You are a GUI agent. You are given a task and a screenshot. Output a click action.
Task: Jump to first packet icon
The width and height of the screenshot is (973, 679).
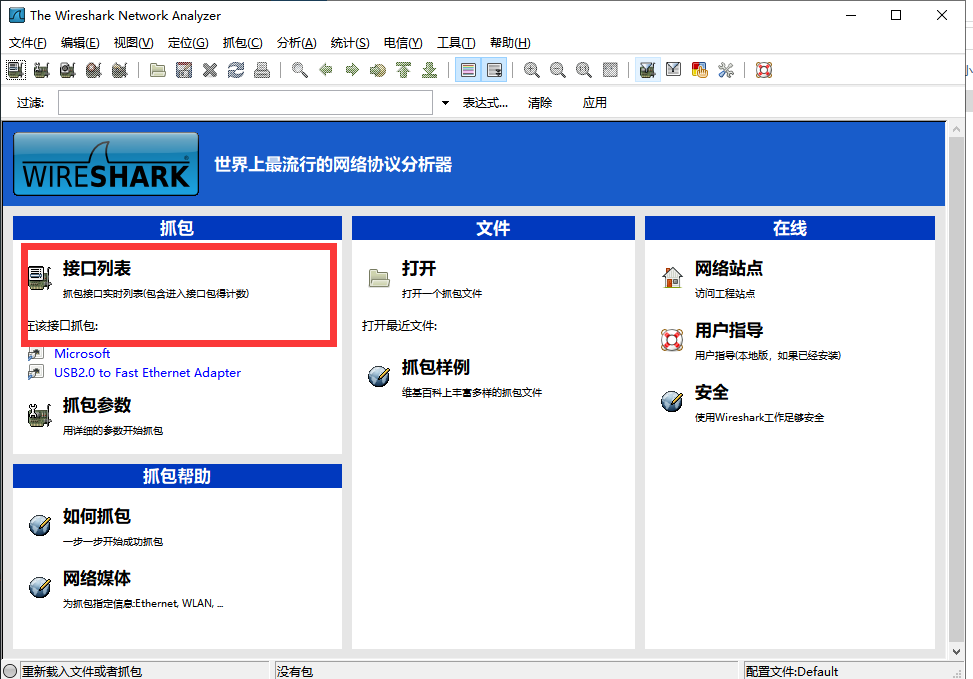(x=403, y=70)
